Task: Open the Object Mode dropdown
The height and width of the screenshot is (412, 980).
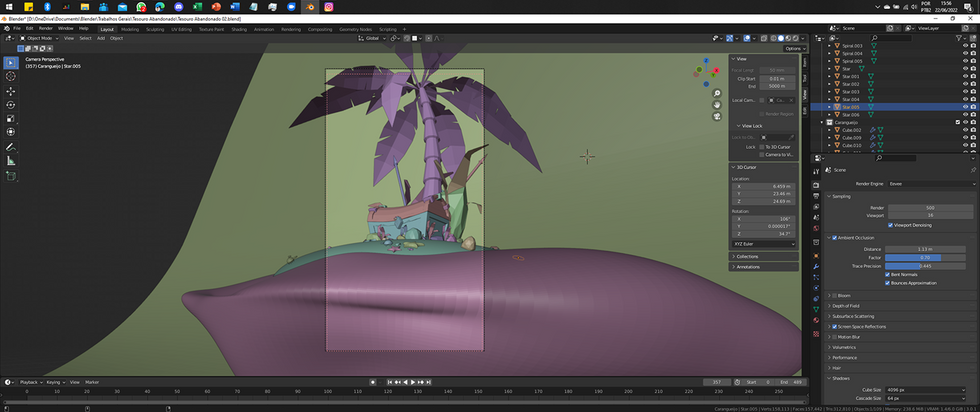Action: (x=38, y=38)
